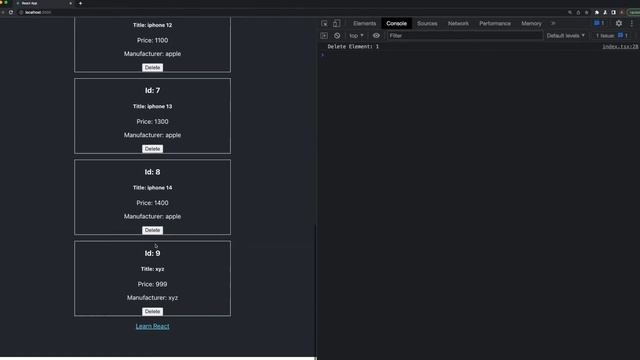The width and height of the screenshot is (640, 360).
Task: Click the 'Id: 7' heading
Action: [152, 91]
